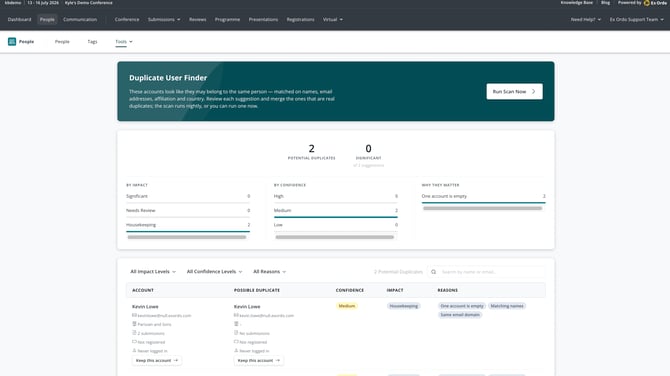The height and width of the screenshot is (376, 670).
Task: Click the Reasons column header
Action: (447, 290)
